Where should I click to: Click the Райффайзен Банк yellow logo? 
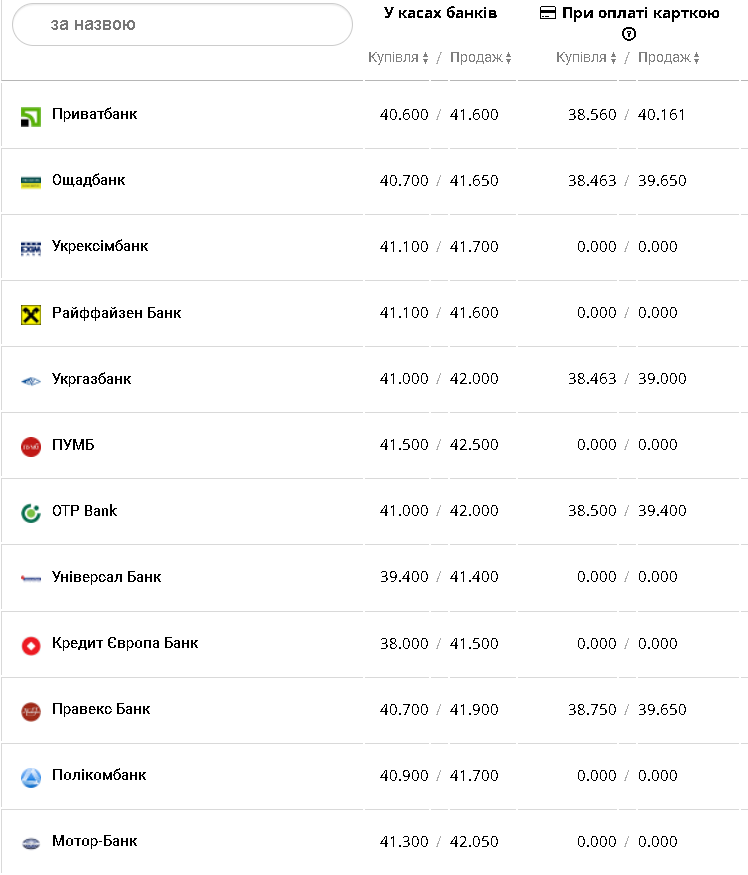point(31,314)
